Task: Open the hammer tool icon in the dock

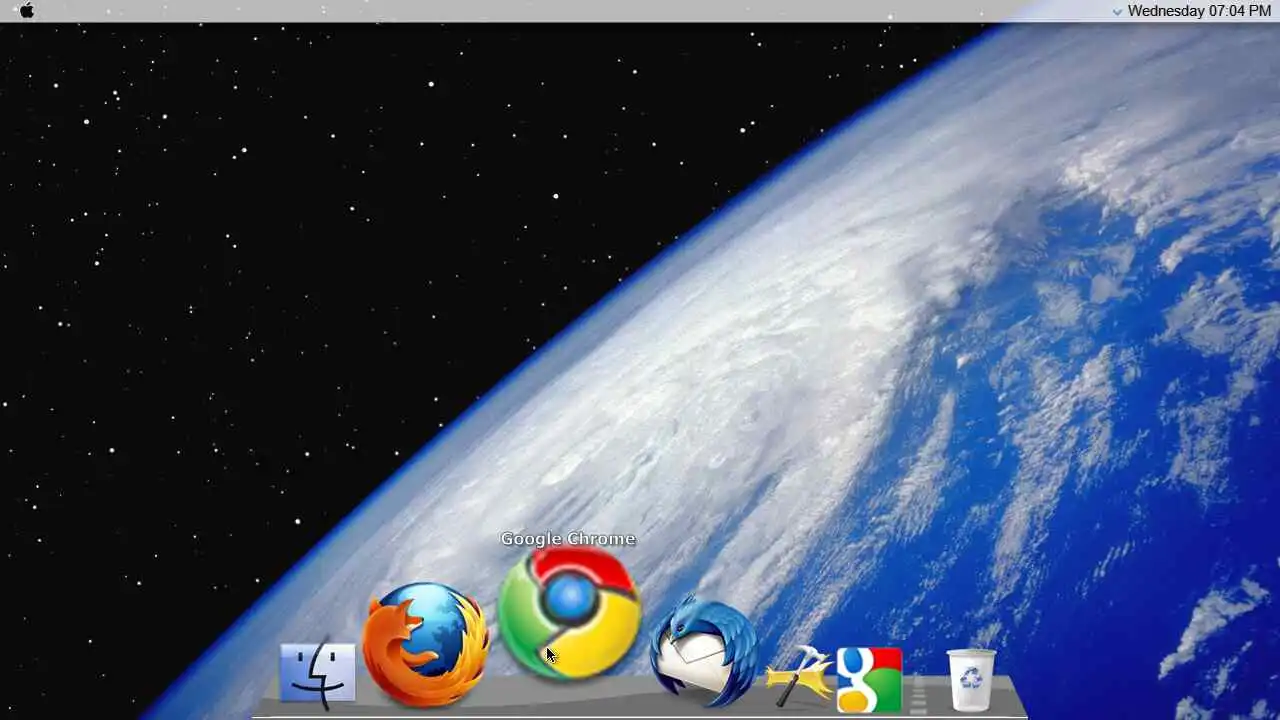Action: [x=799, y=675]
